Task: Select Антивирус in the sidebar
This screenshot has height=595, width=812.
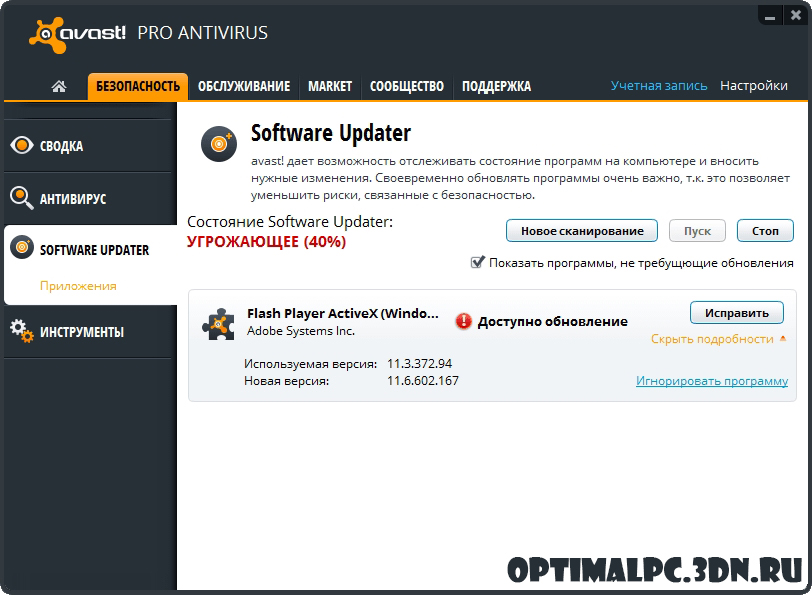Action: pos(90,198)
